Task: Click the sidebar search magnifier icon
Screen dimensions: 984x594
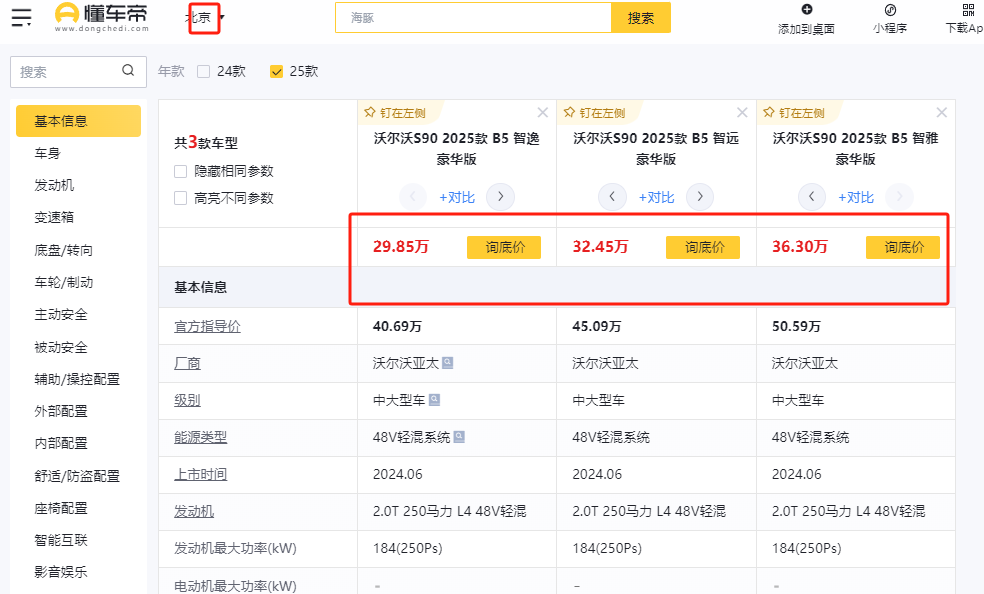Action: [128, 71]
